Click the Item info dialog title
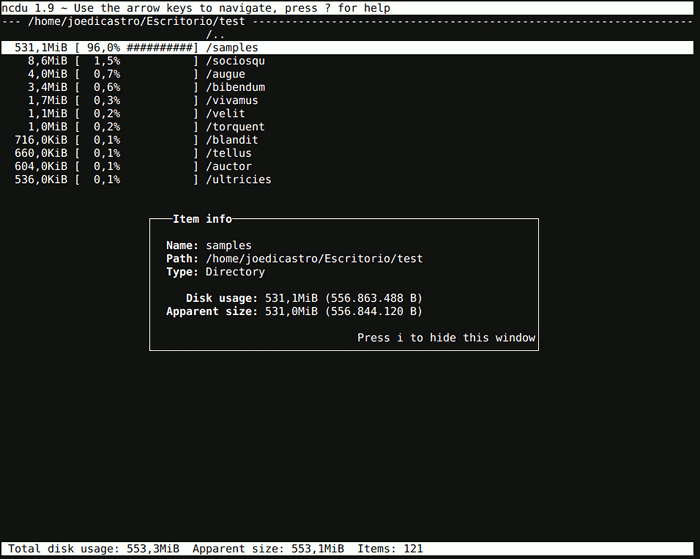The width and height of the screenshot is (700, 559). (x=202, y=219)
